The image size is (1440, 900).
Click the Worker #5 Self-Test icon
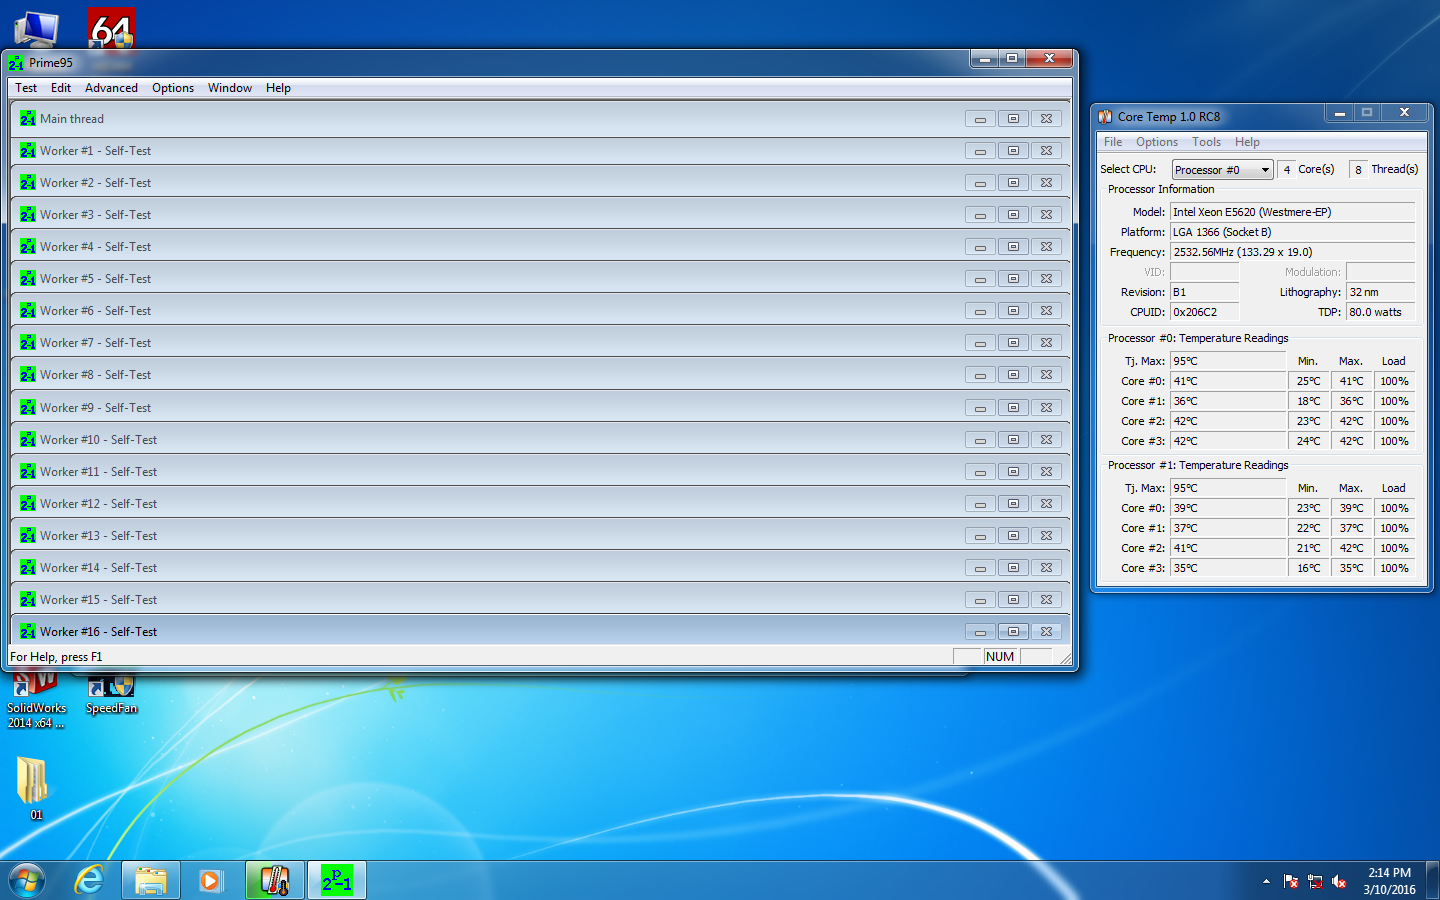point(28,279)
